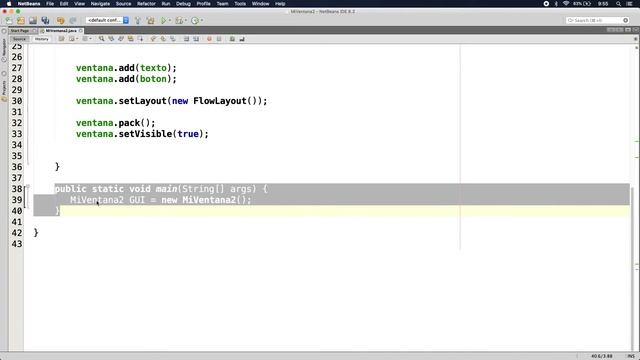This screenshot has width=640, height=360.
Task: Click the Wi-Fi menu bar icon
Action: (566, 4)
